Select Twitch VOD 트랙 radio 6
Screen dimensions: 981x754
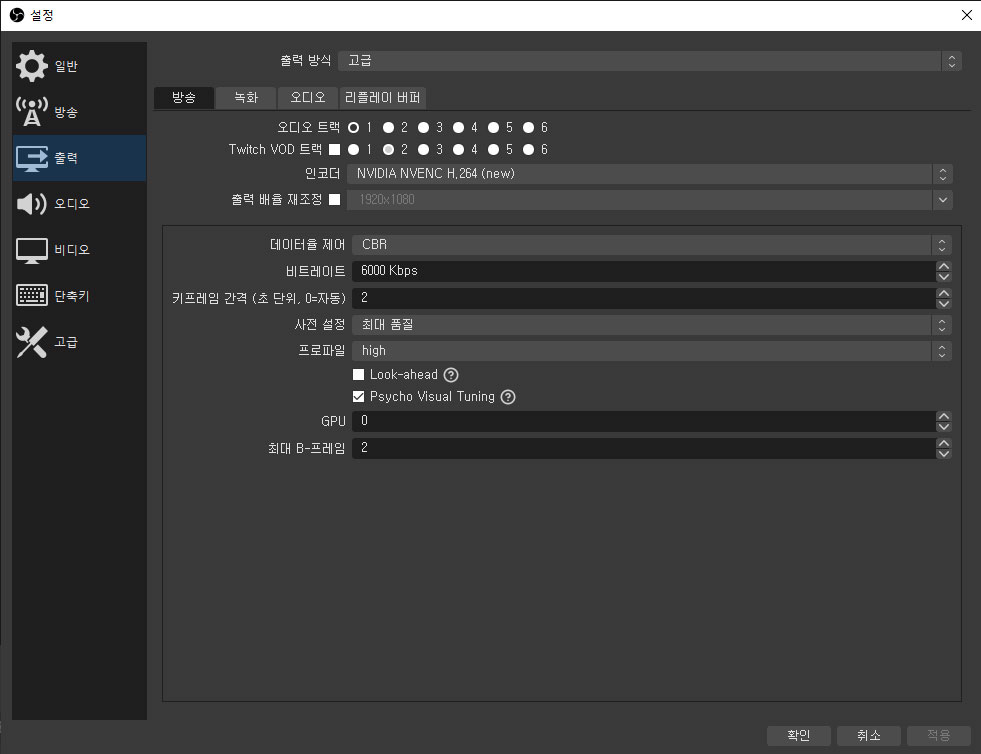[529, 150]
